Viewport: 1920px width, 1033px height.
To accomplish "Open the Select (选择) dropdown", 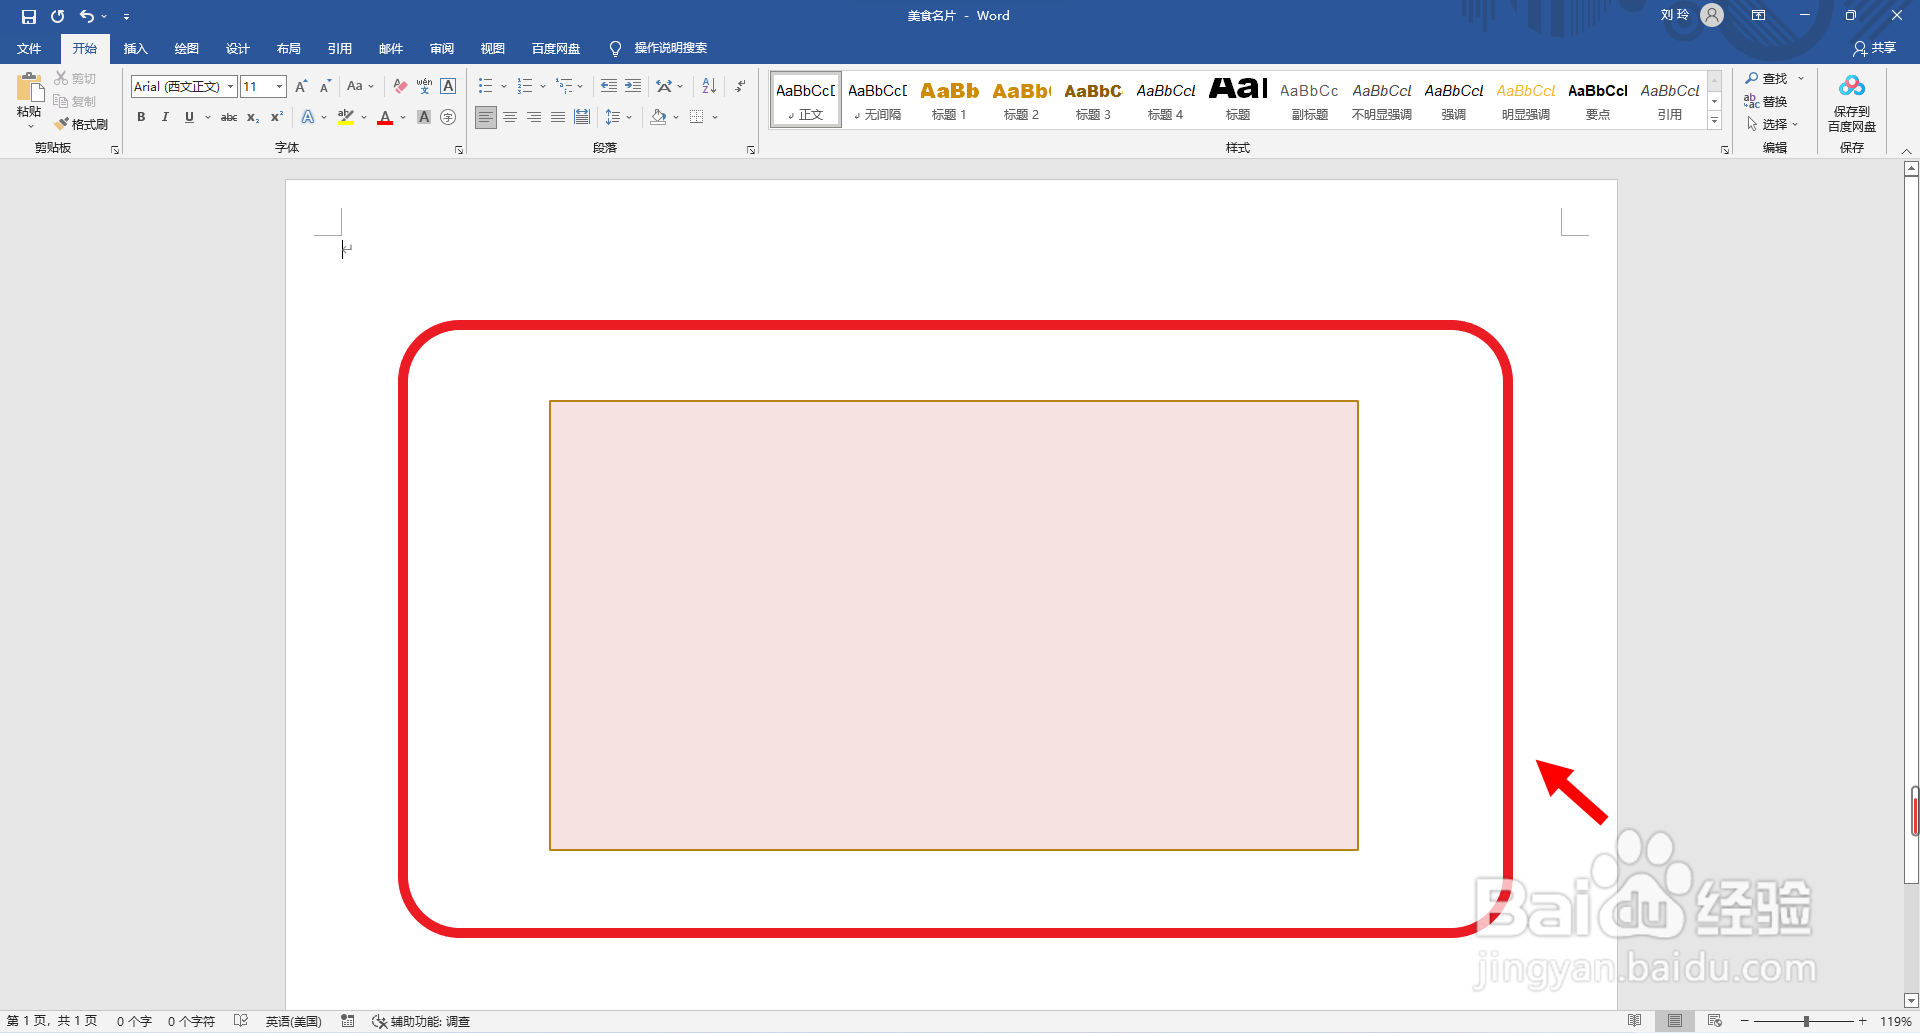I will coord(1772,124).
